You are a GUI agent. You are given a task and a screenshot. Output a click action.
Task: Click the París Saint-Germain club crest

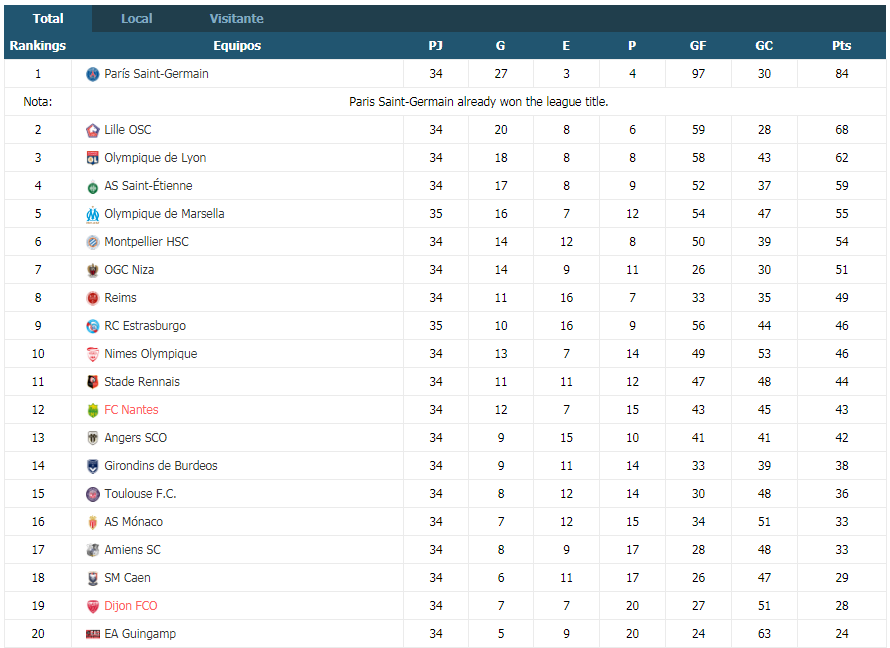point(93,74)
